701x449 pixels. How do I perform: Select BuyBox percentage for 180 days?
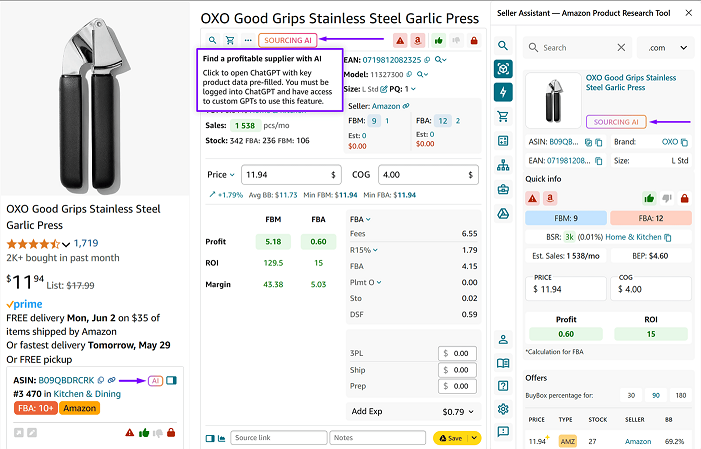pyautogui.click(x=681, y=395)
